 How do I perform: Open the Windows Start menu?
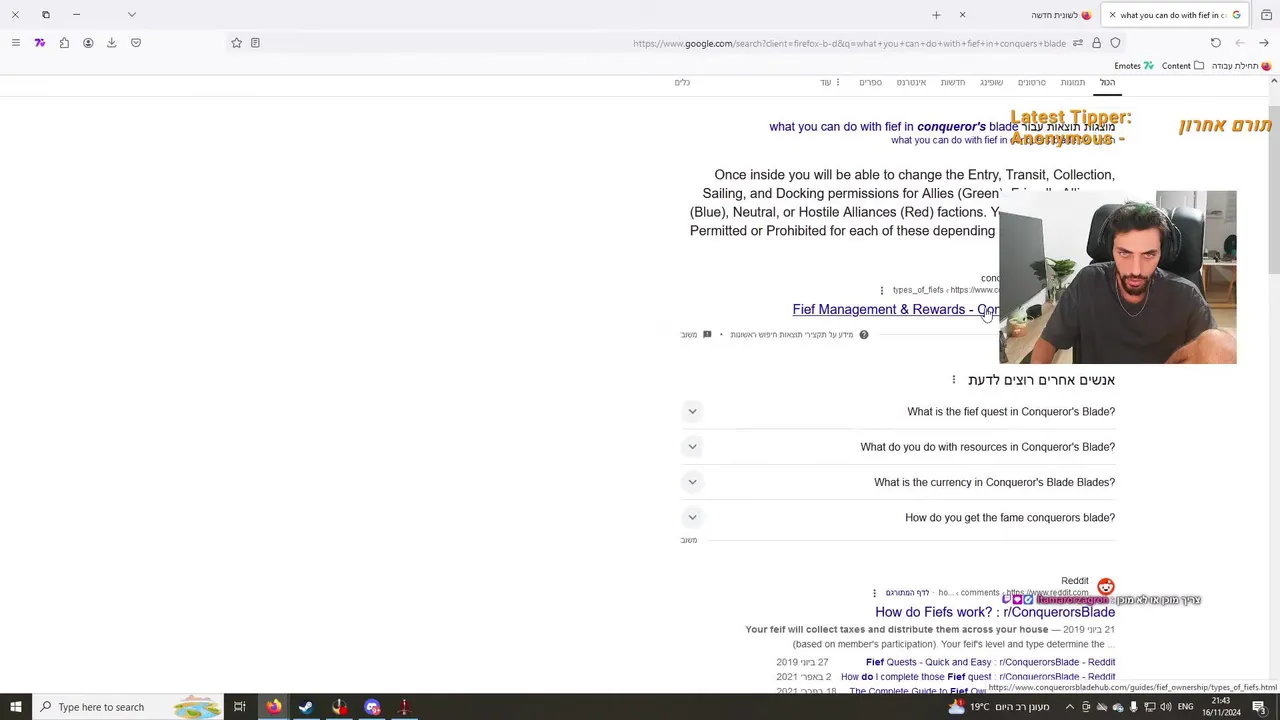16,707
